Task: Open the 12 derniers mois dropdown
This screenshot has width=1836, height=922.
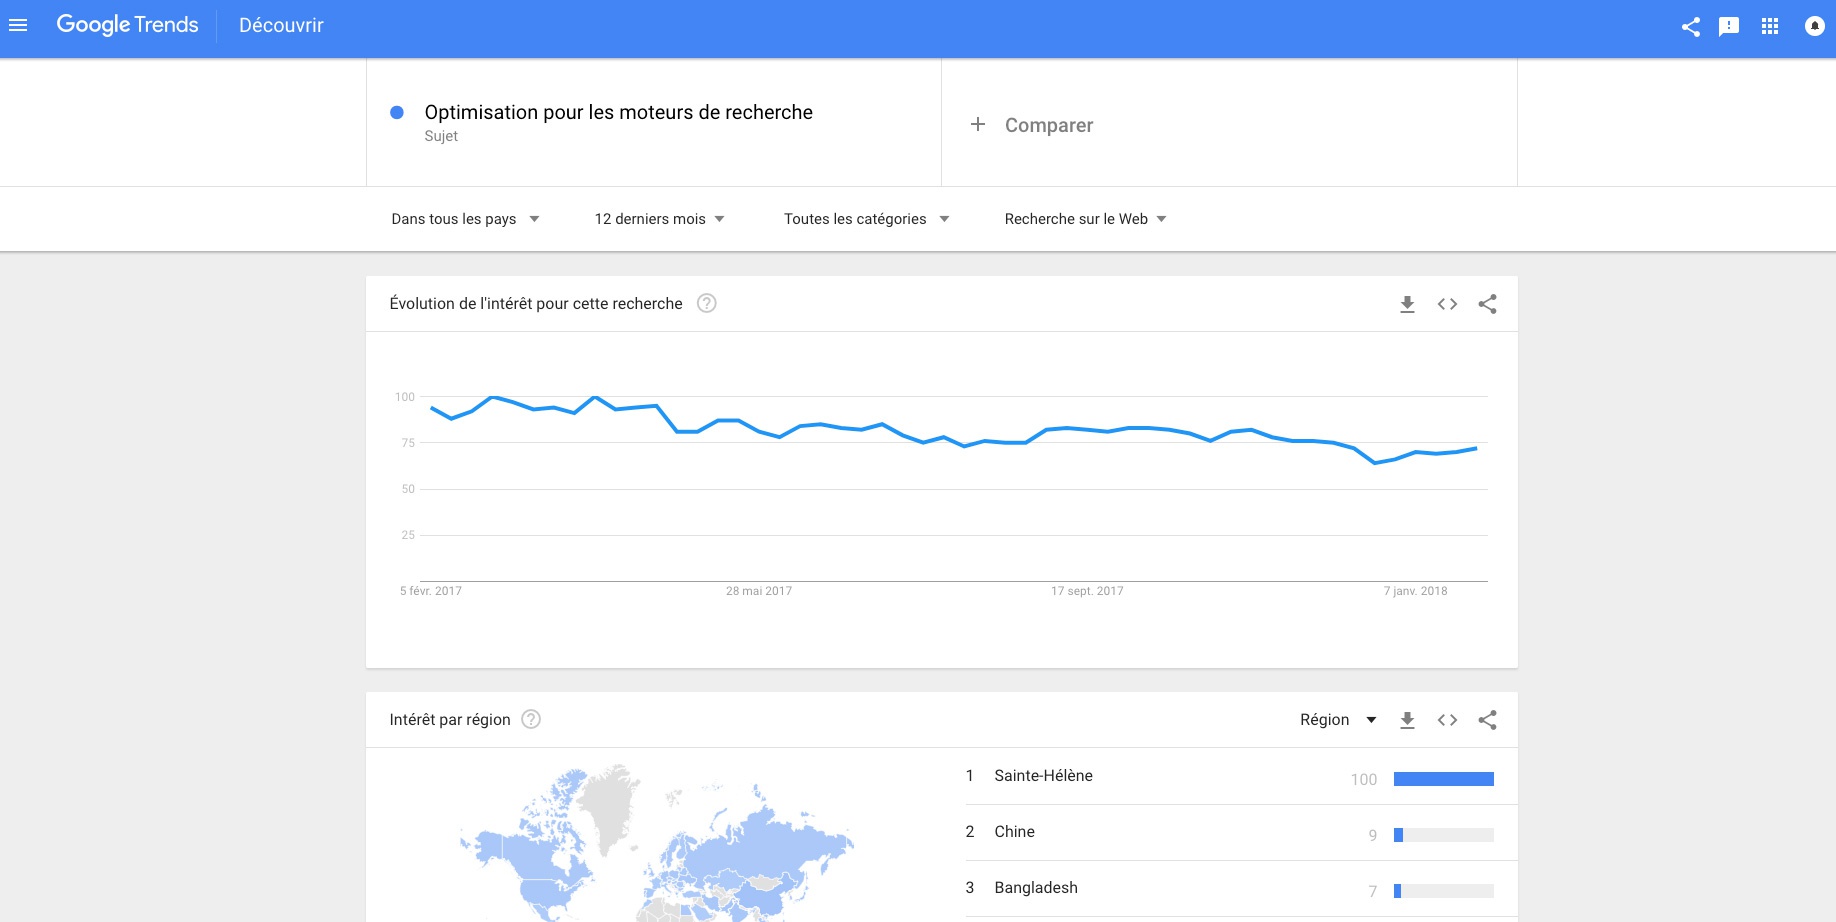Action: tap(659, 219)
